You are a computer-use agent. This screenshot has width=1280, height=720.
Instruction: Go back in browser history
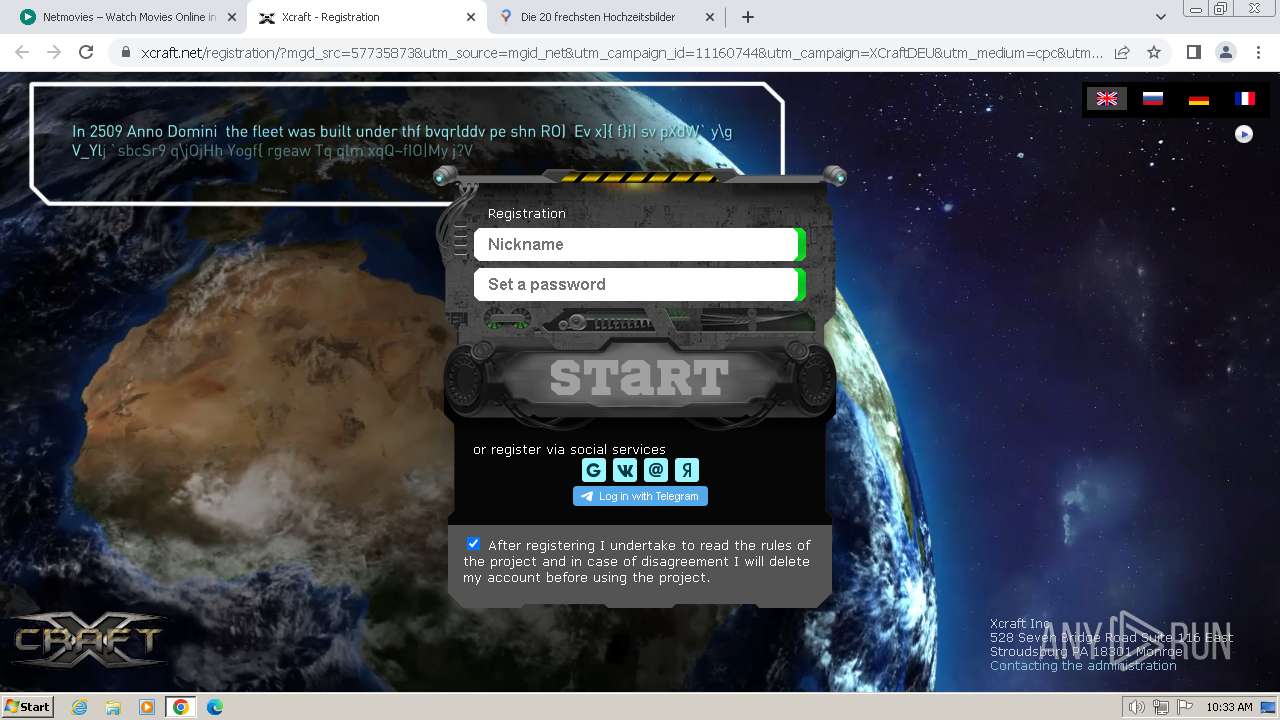pyautogui.click(x=22, y=52)
